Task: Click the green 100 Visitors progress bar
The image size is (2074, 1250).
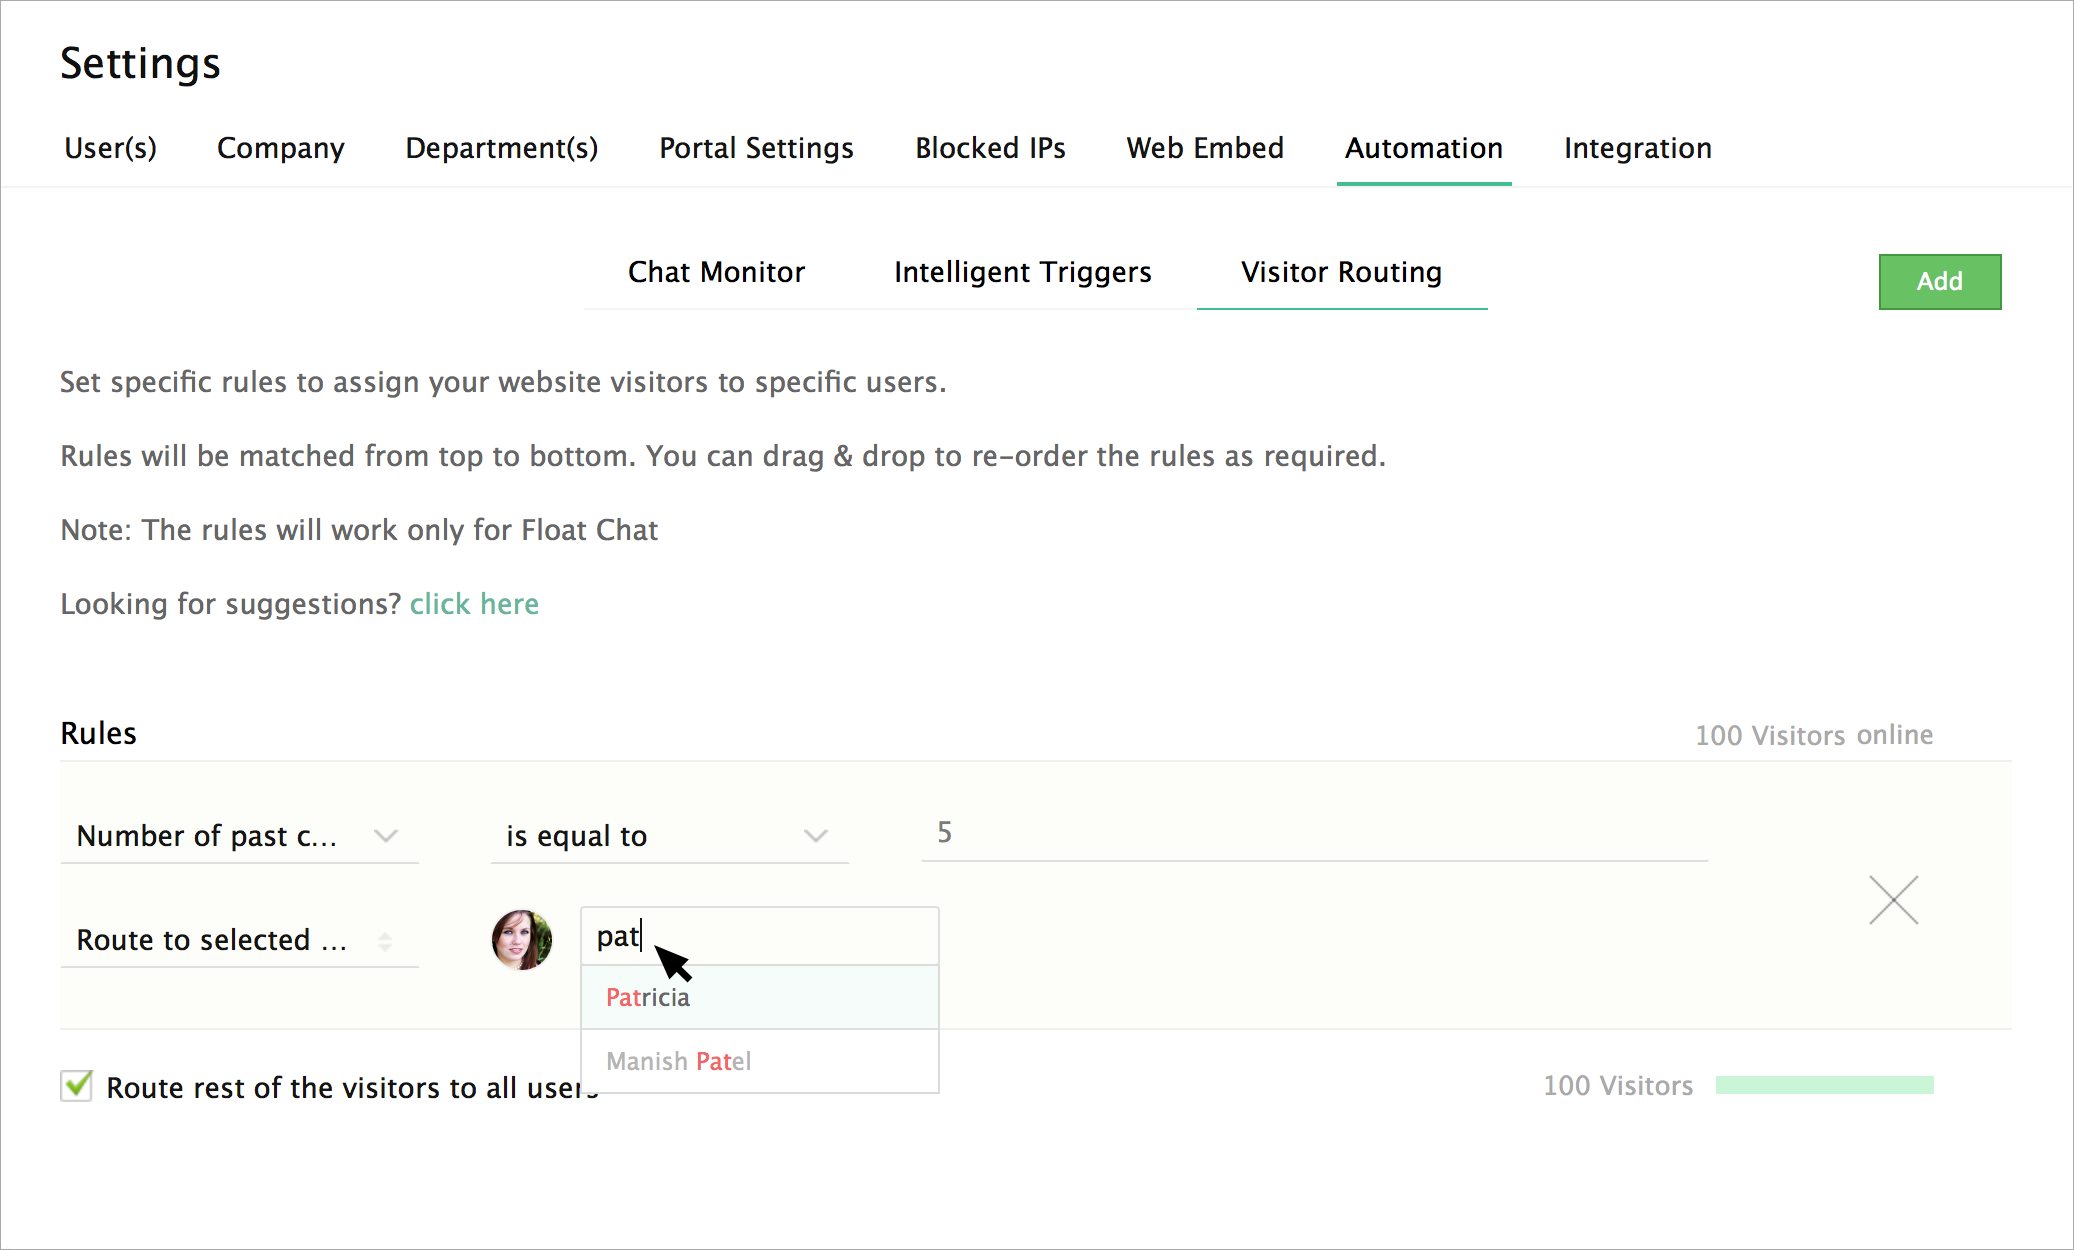Action: [1824, 1085]
